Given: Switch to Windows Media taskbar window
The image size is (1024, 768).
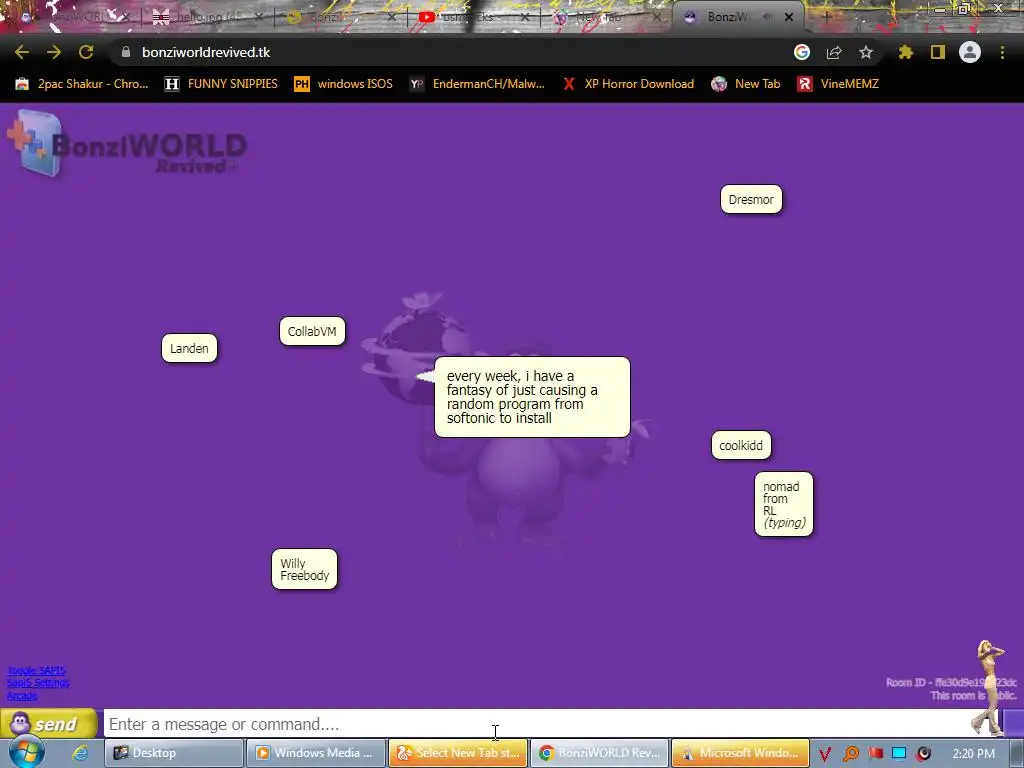Looking at the screenshot, I should [315, 753].
